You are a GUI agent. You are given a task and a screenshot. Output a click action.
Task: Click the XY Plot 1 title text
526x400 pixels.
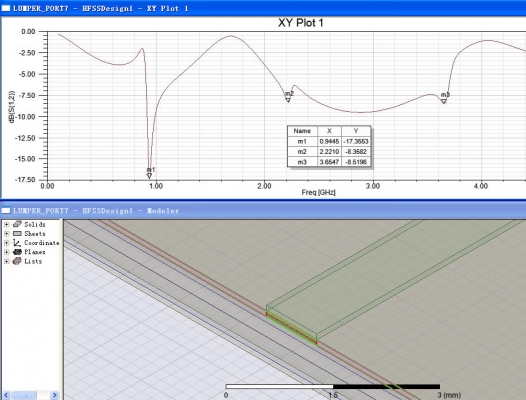[301, 23]
